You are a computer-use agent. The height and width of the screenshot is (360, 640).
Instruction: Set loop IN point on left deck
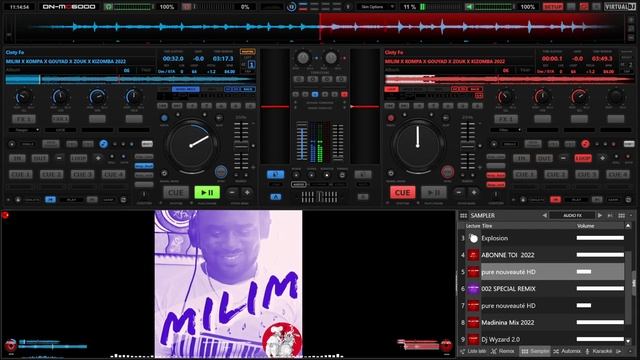click(17, 158)
